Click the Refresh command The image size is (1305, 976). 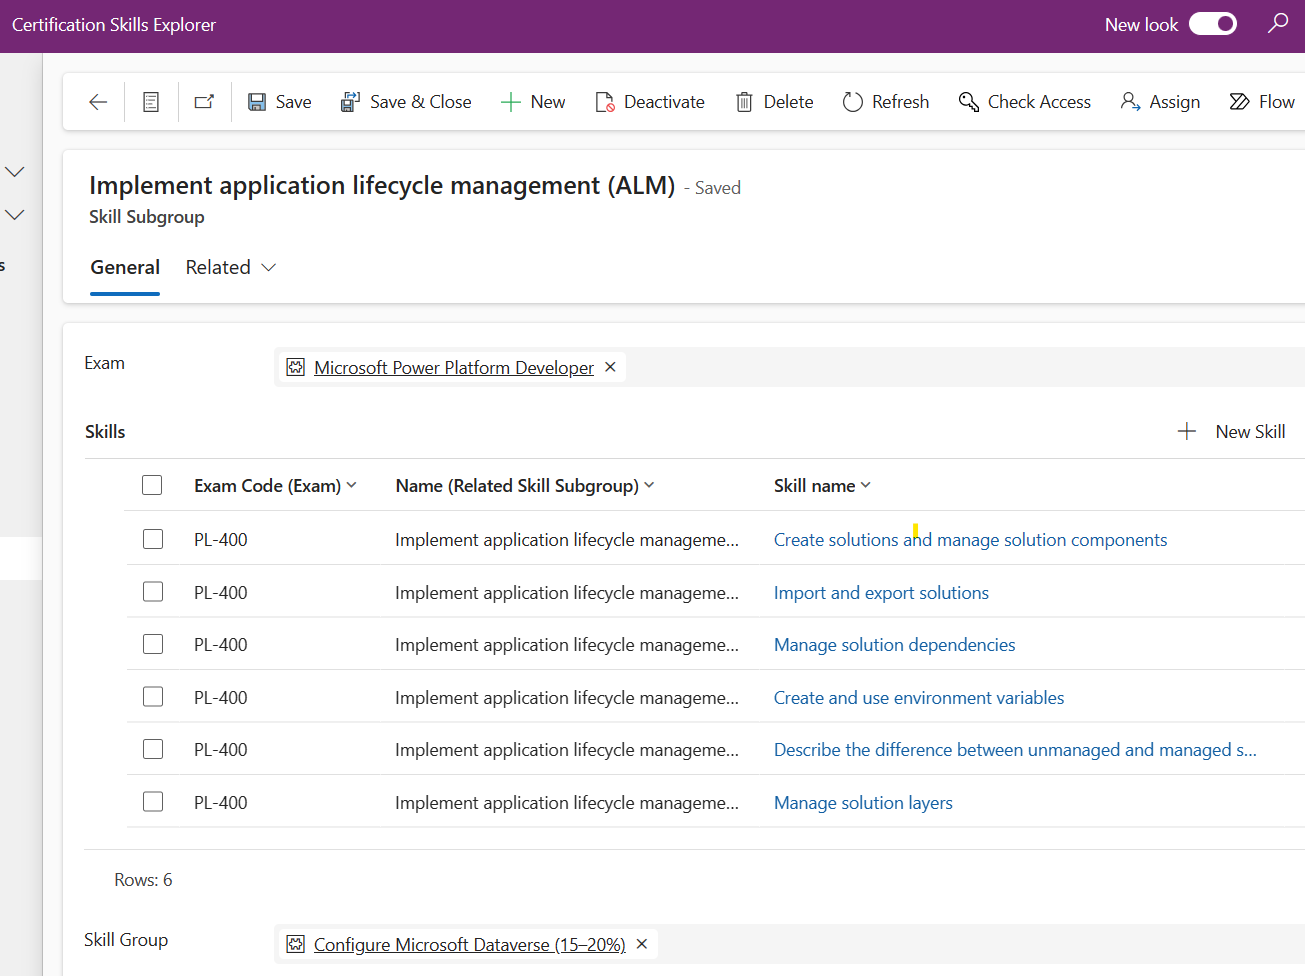[x=886, y=102]
